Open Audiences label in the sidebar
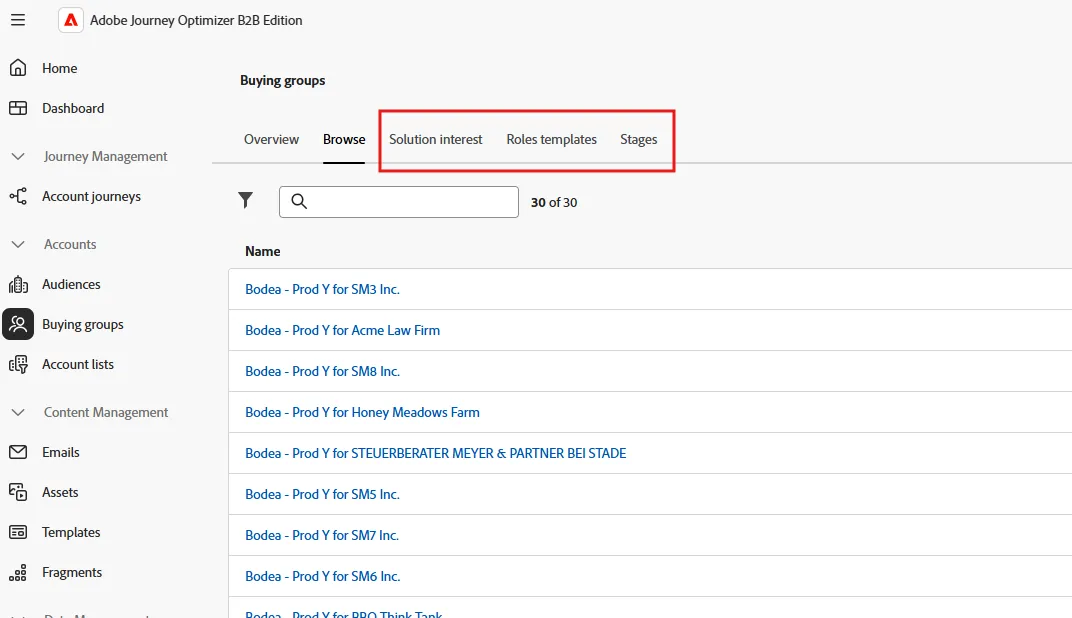 point(71,284)
